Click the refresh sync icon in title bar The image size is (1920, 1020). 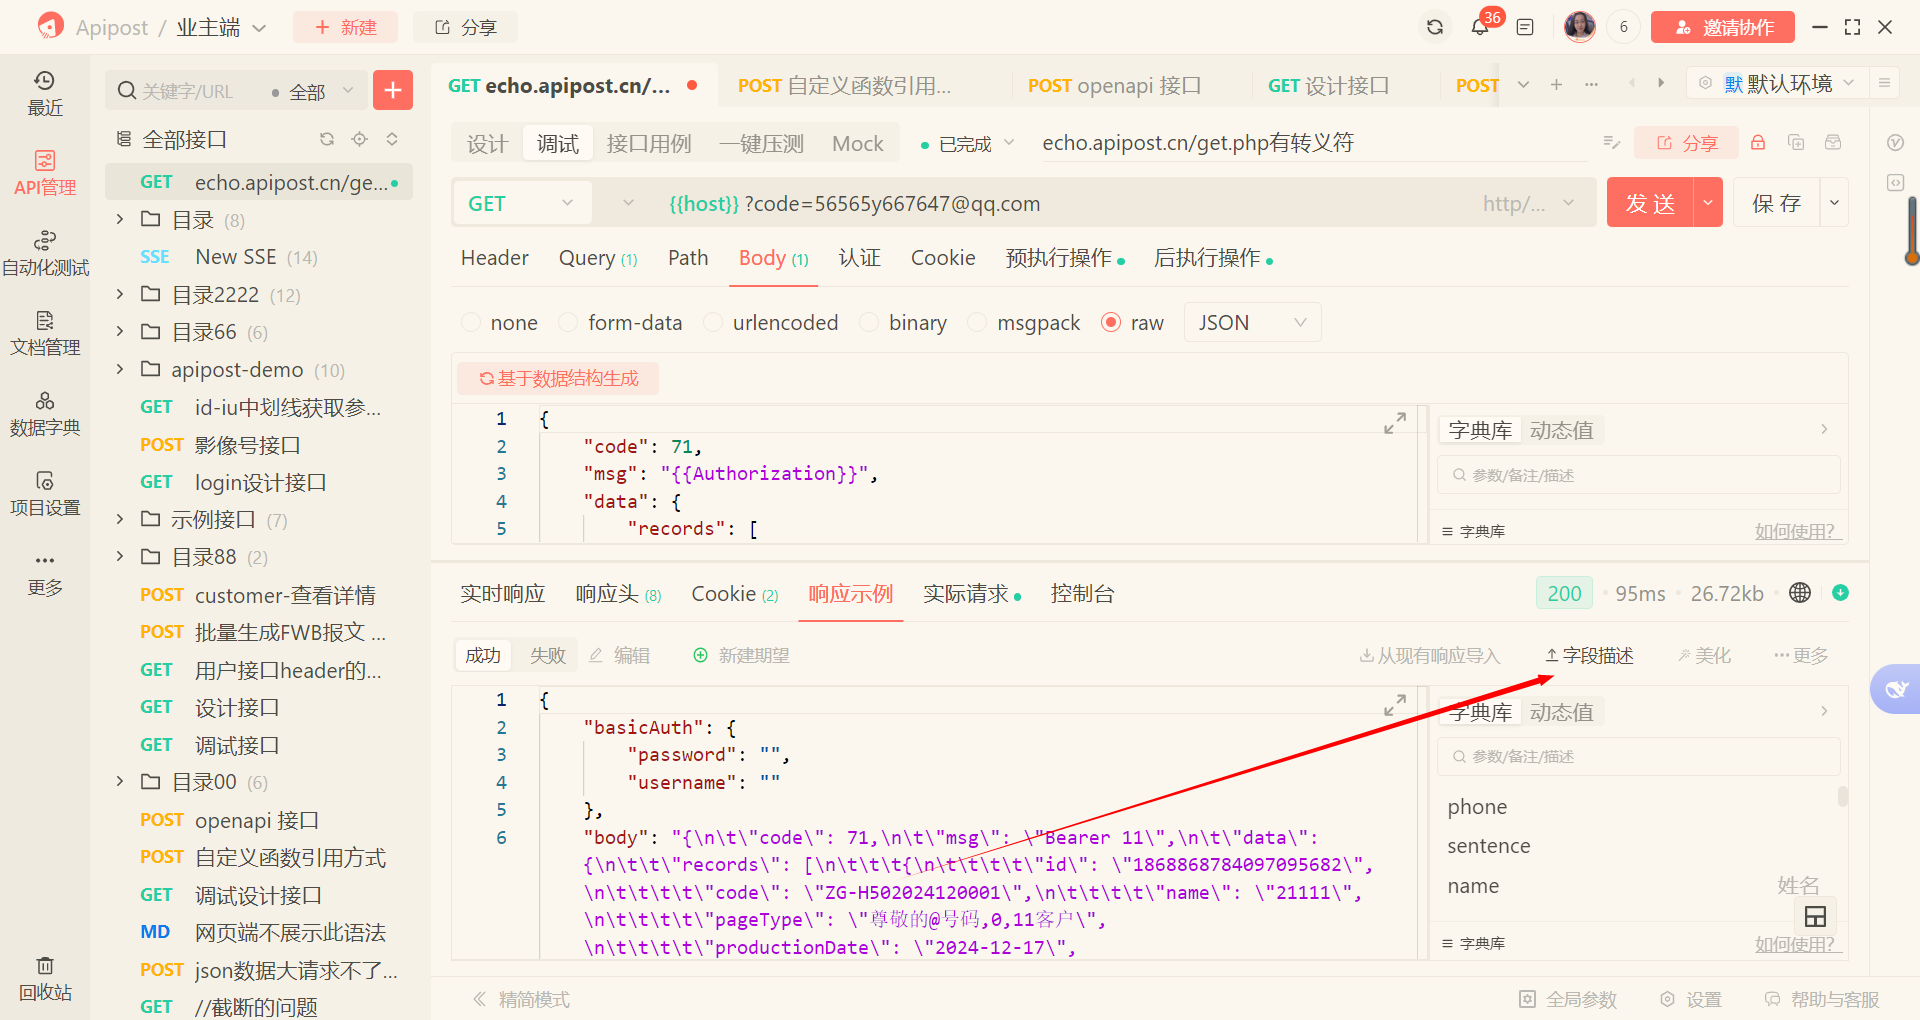(1435, 27)
